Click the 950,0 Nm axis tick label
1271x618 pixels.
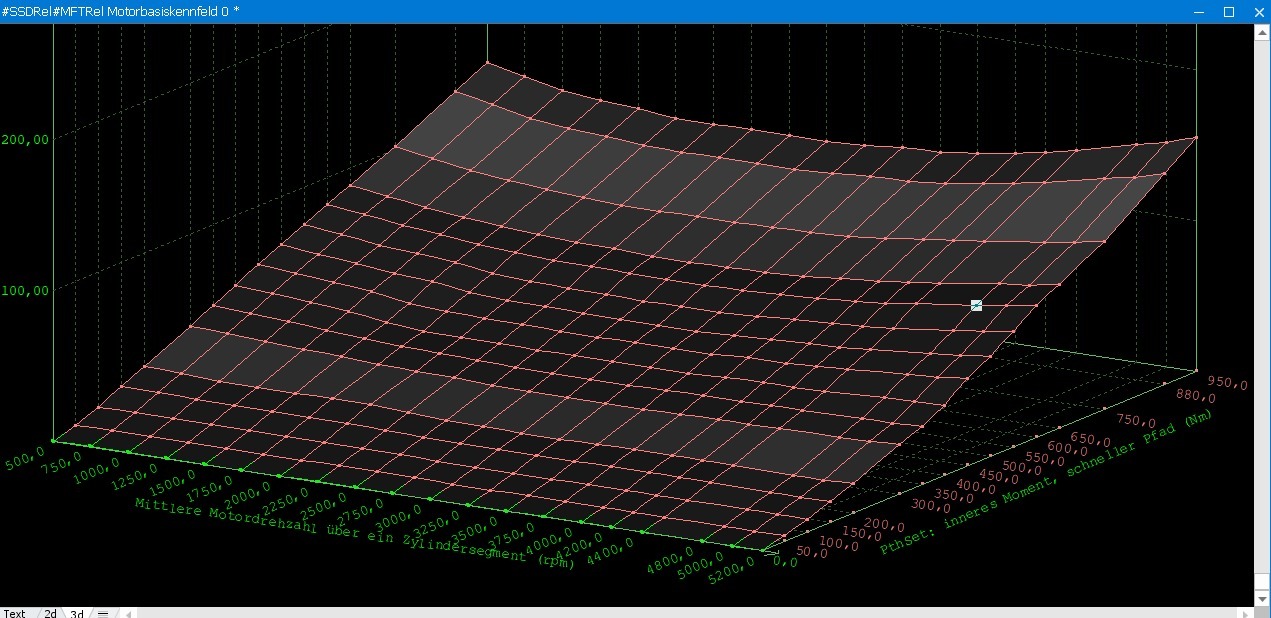click(x=1227, y=383)
